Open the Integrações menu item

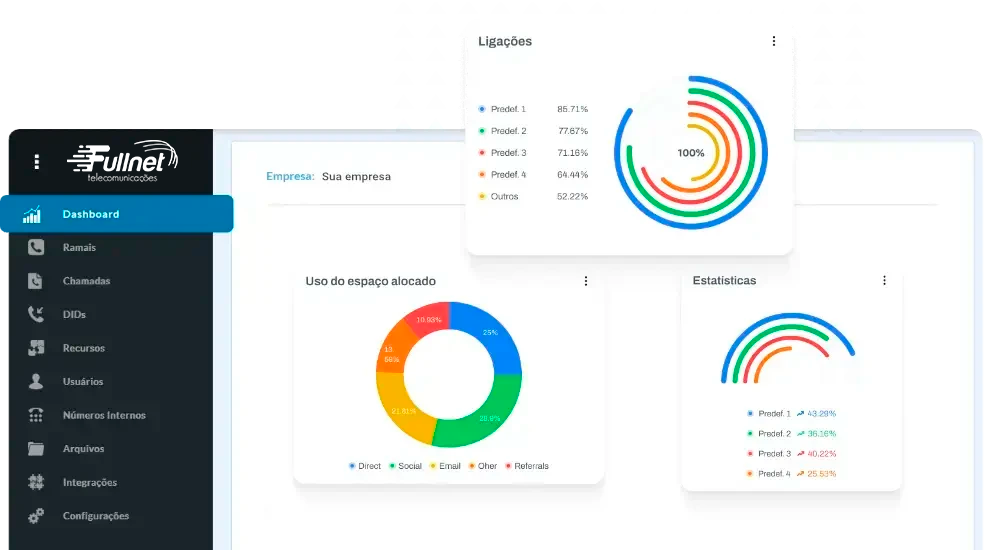90,482
